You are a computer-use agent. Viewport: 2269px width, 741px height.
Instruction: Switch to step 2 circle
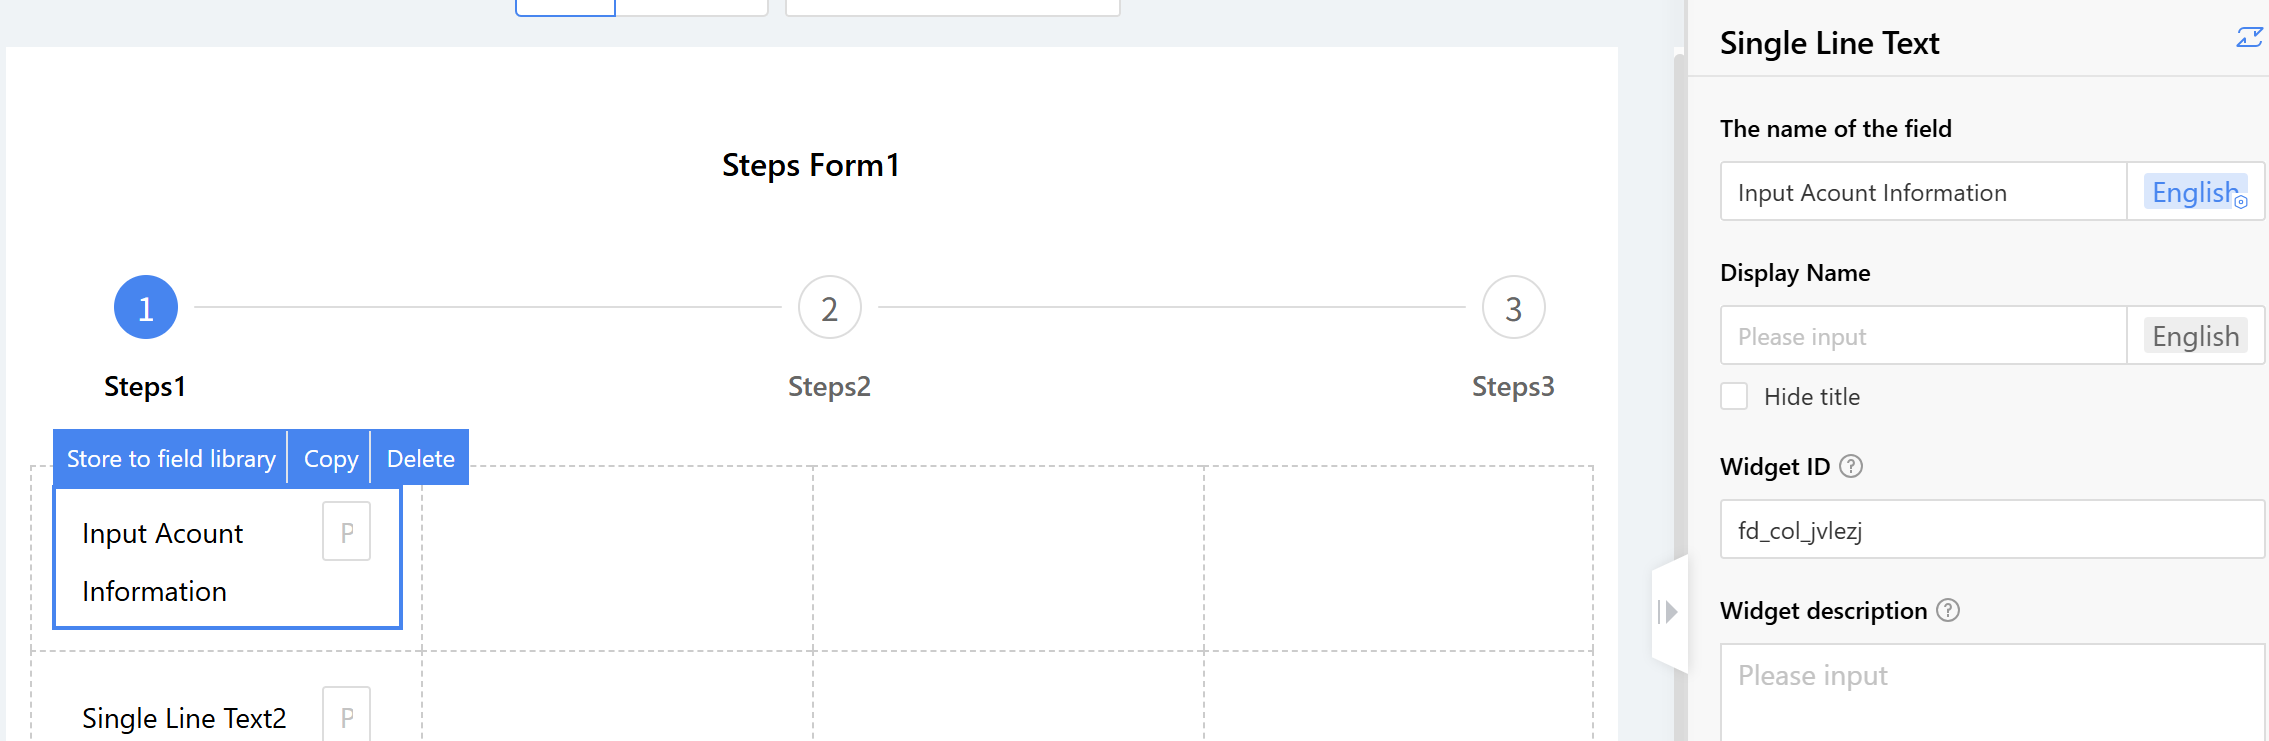[829, 308]
